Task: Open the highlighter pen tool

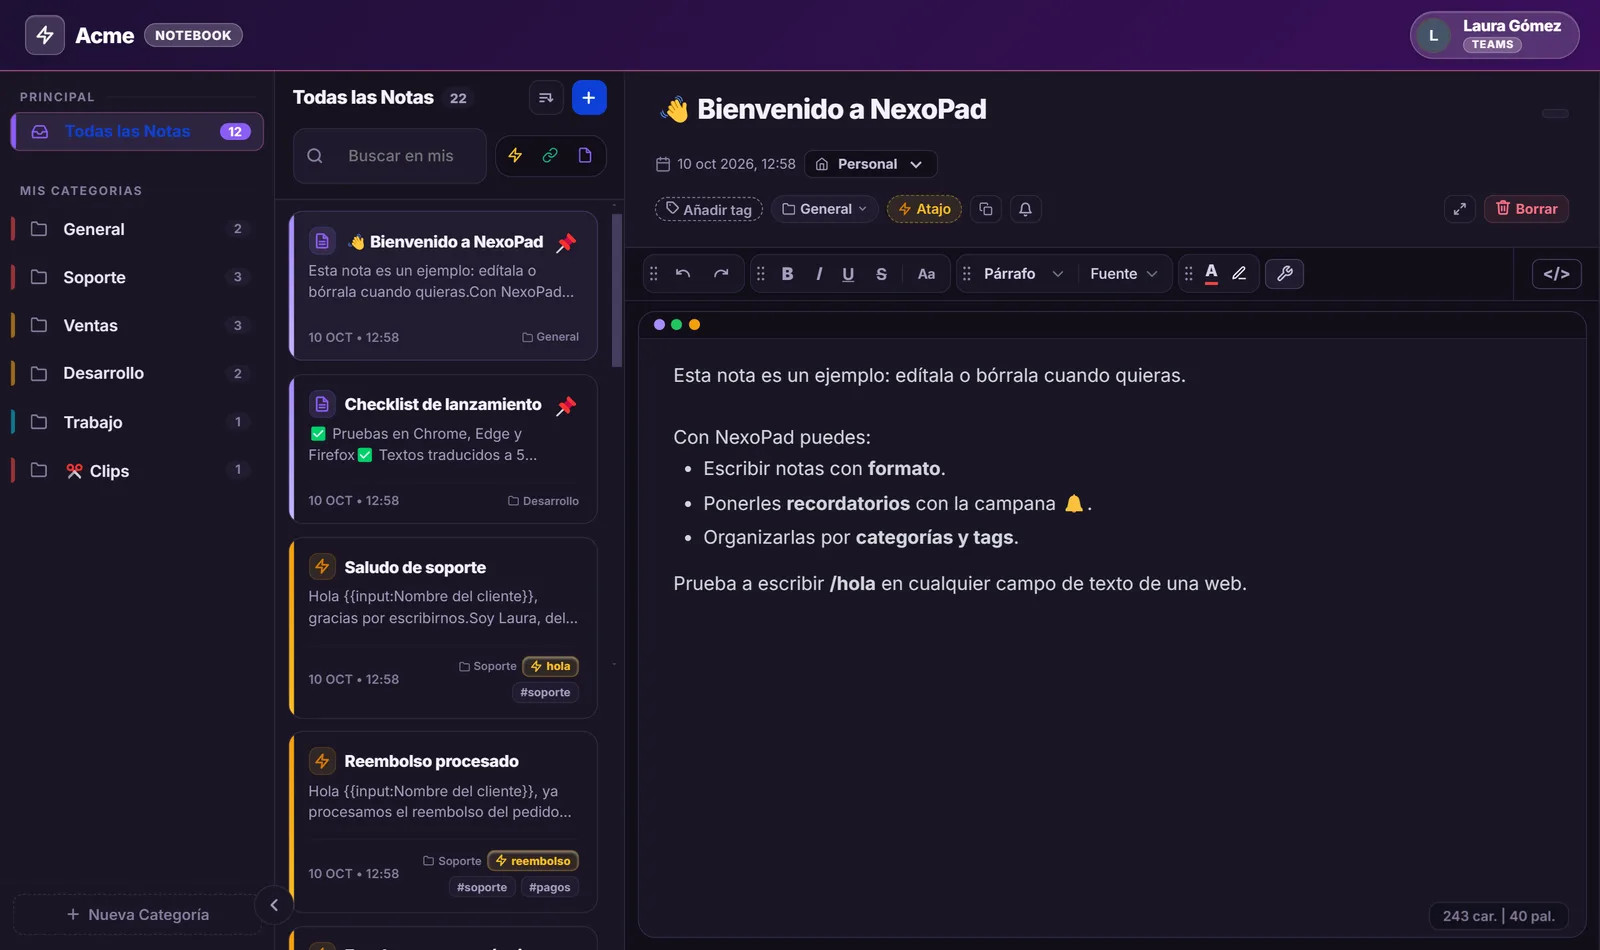Action: (x=1239, y=273)
